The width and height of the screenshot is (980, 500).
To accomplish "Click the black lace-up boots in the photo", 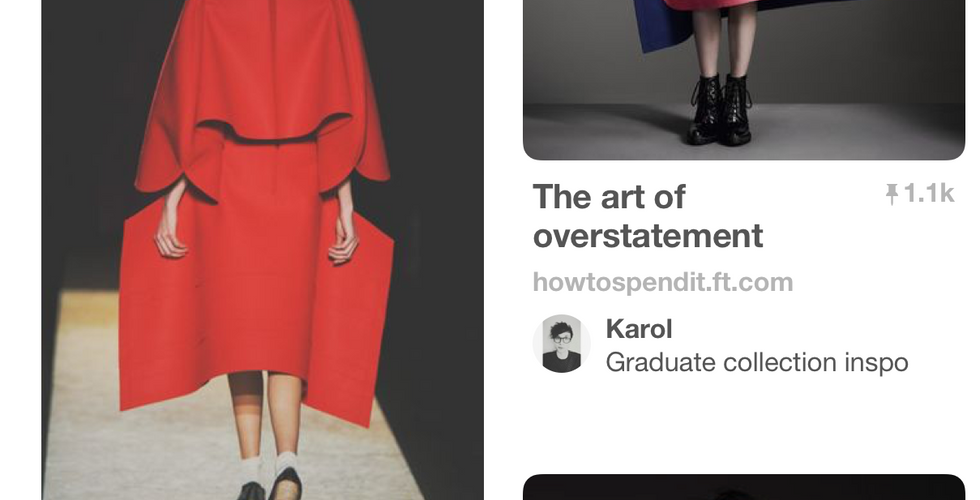I will click(x=720, y=110).
